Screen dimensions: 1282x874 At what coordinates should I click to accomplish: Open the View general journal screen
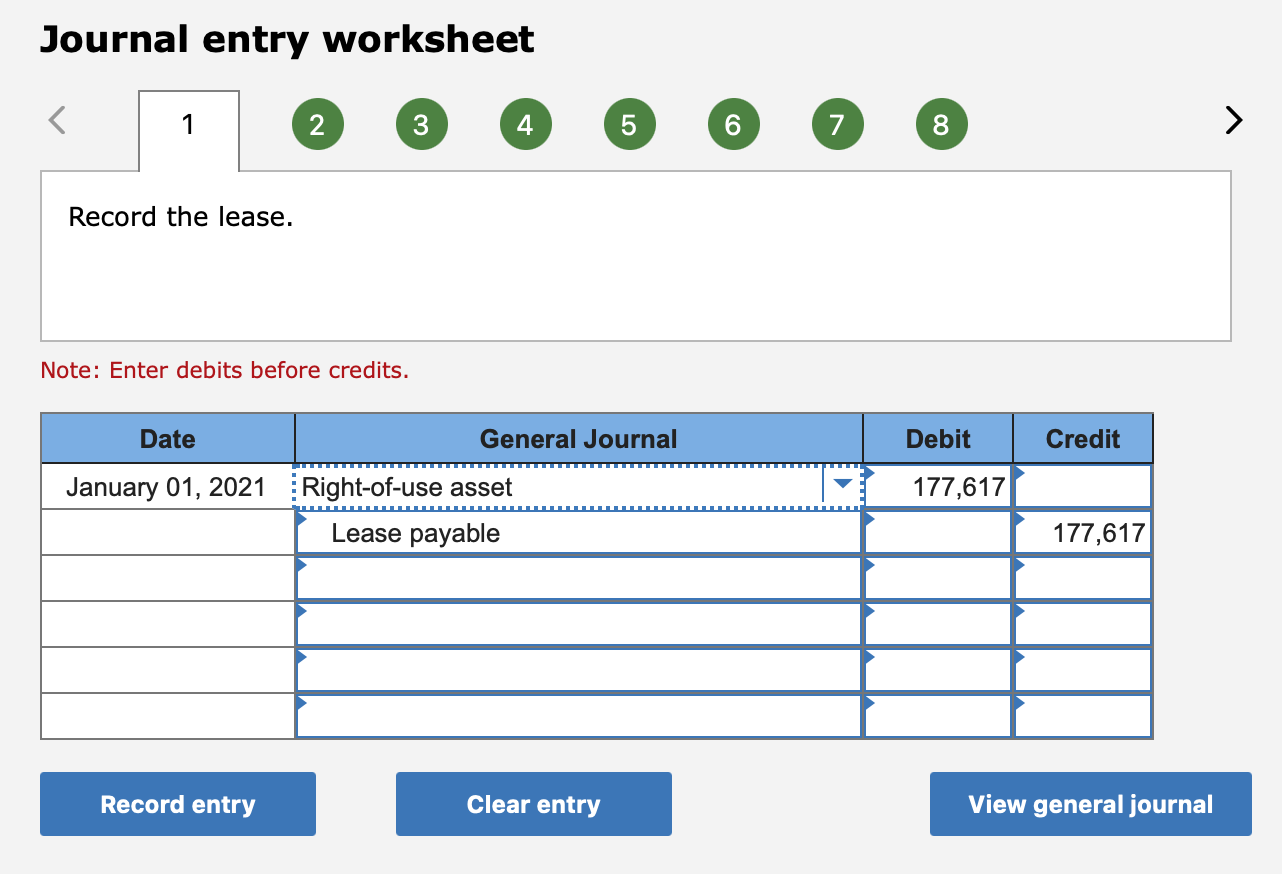click(1089, 803)
